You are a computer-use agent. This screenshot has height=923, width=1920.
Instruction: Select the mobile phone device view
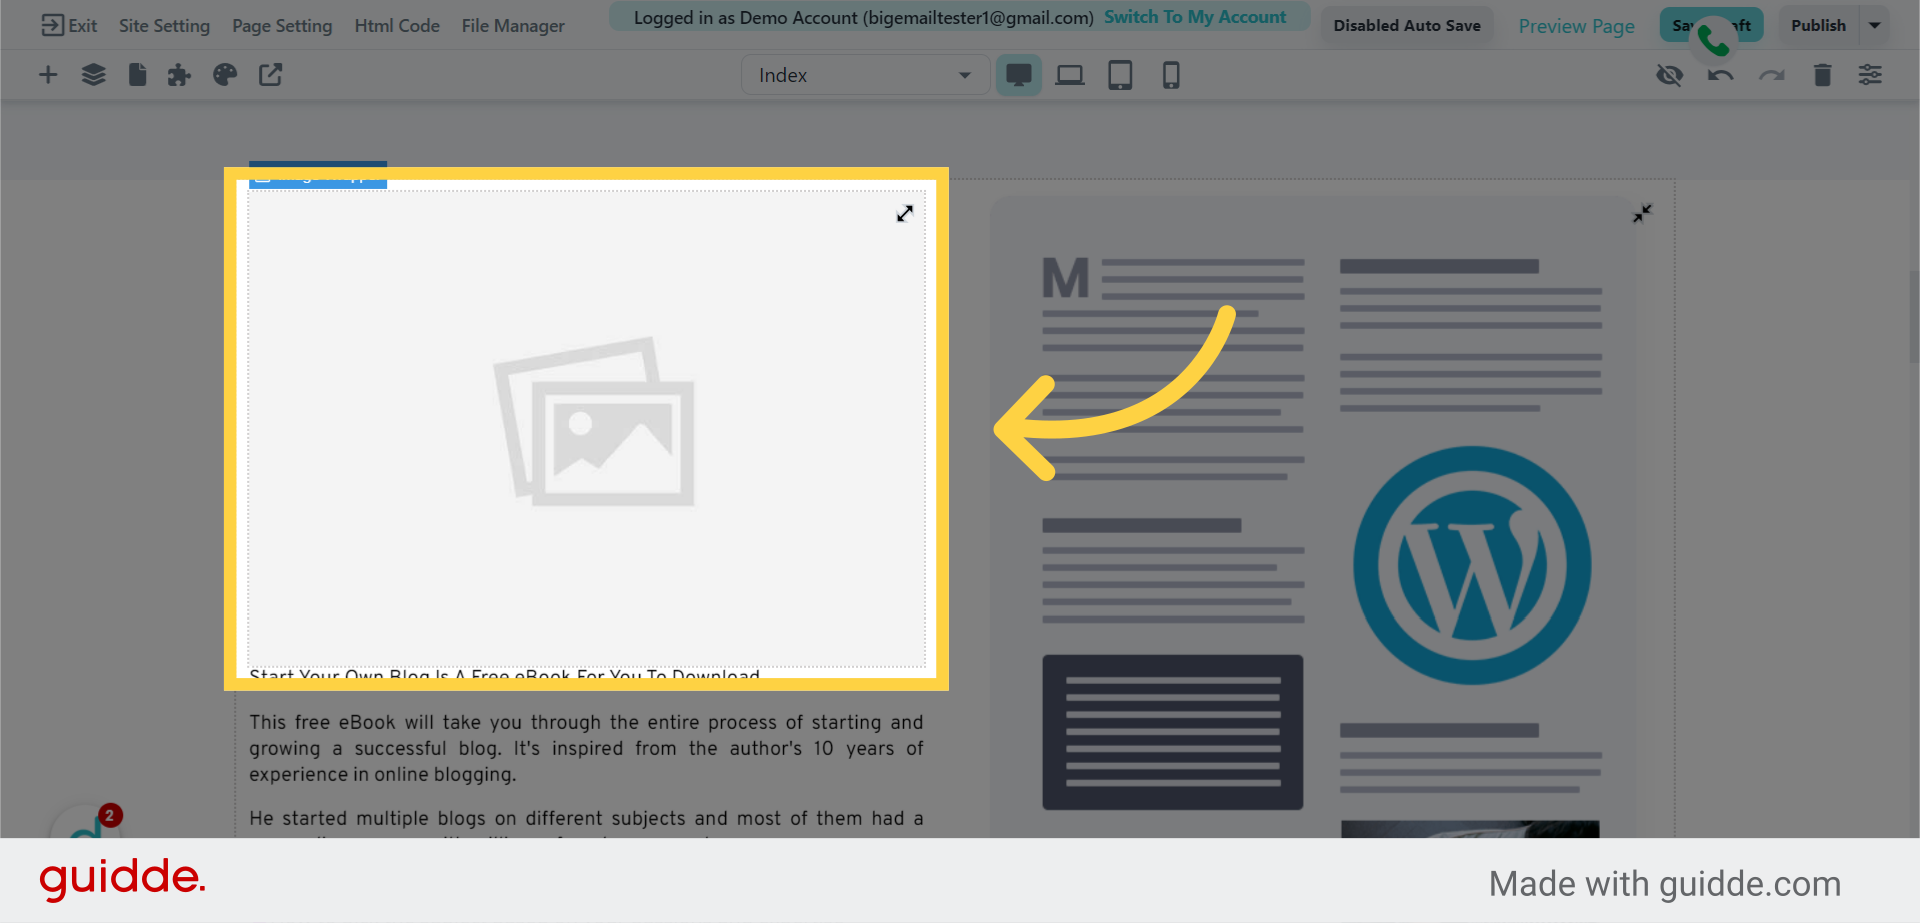1171,75
